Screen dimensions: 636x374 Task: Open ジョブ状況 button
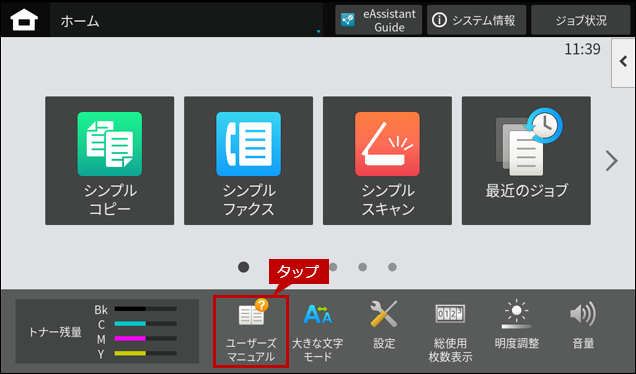click(580, 20)
